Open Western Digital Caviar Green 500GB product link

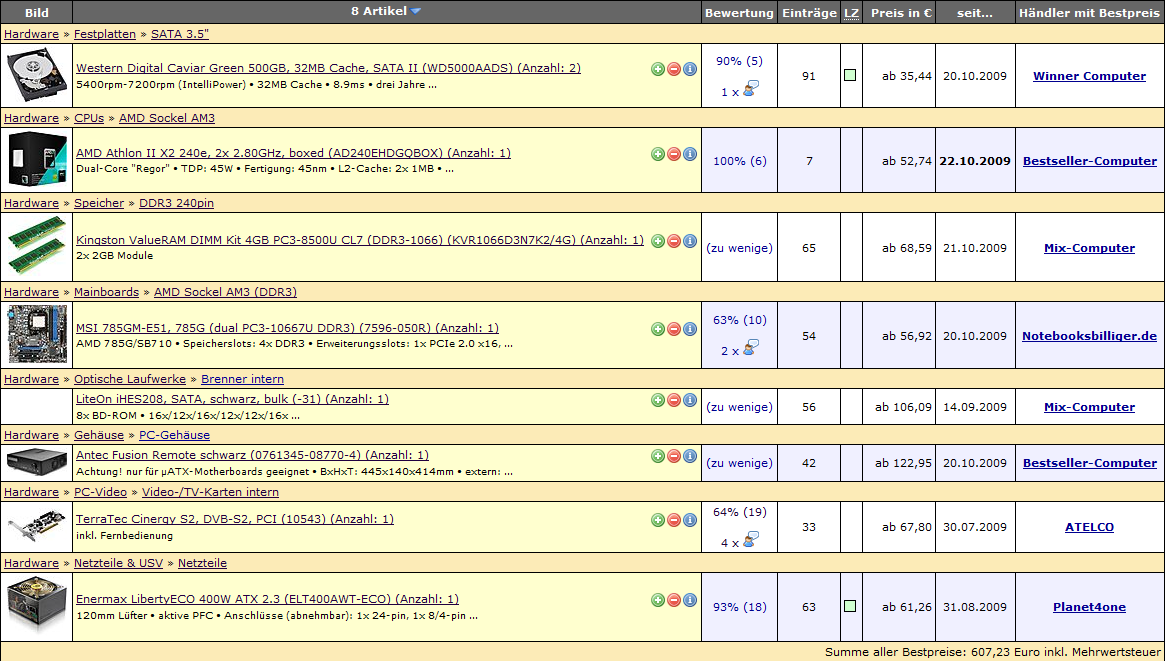pyautogui.click(x=328, y=68)
